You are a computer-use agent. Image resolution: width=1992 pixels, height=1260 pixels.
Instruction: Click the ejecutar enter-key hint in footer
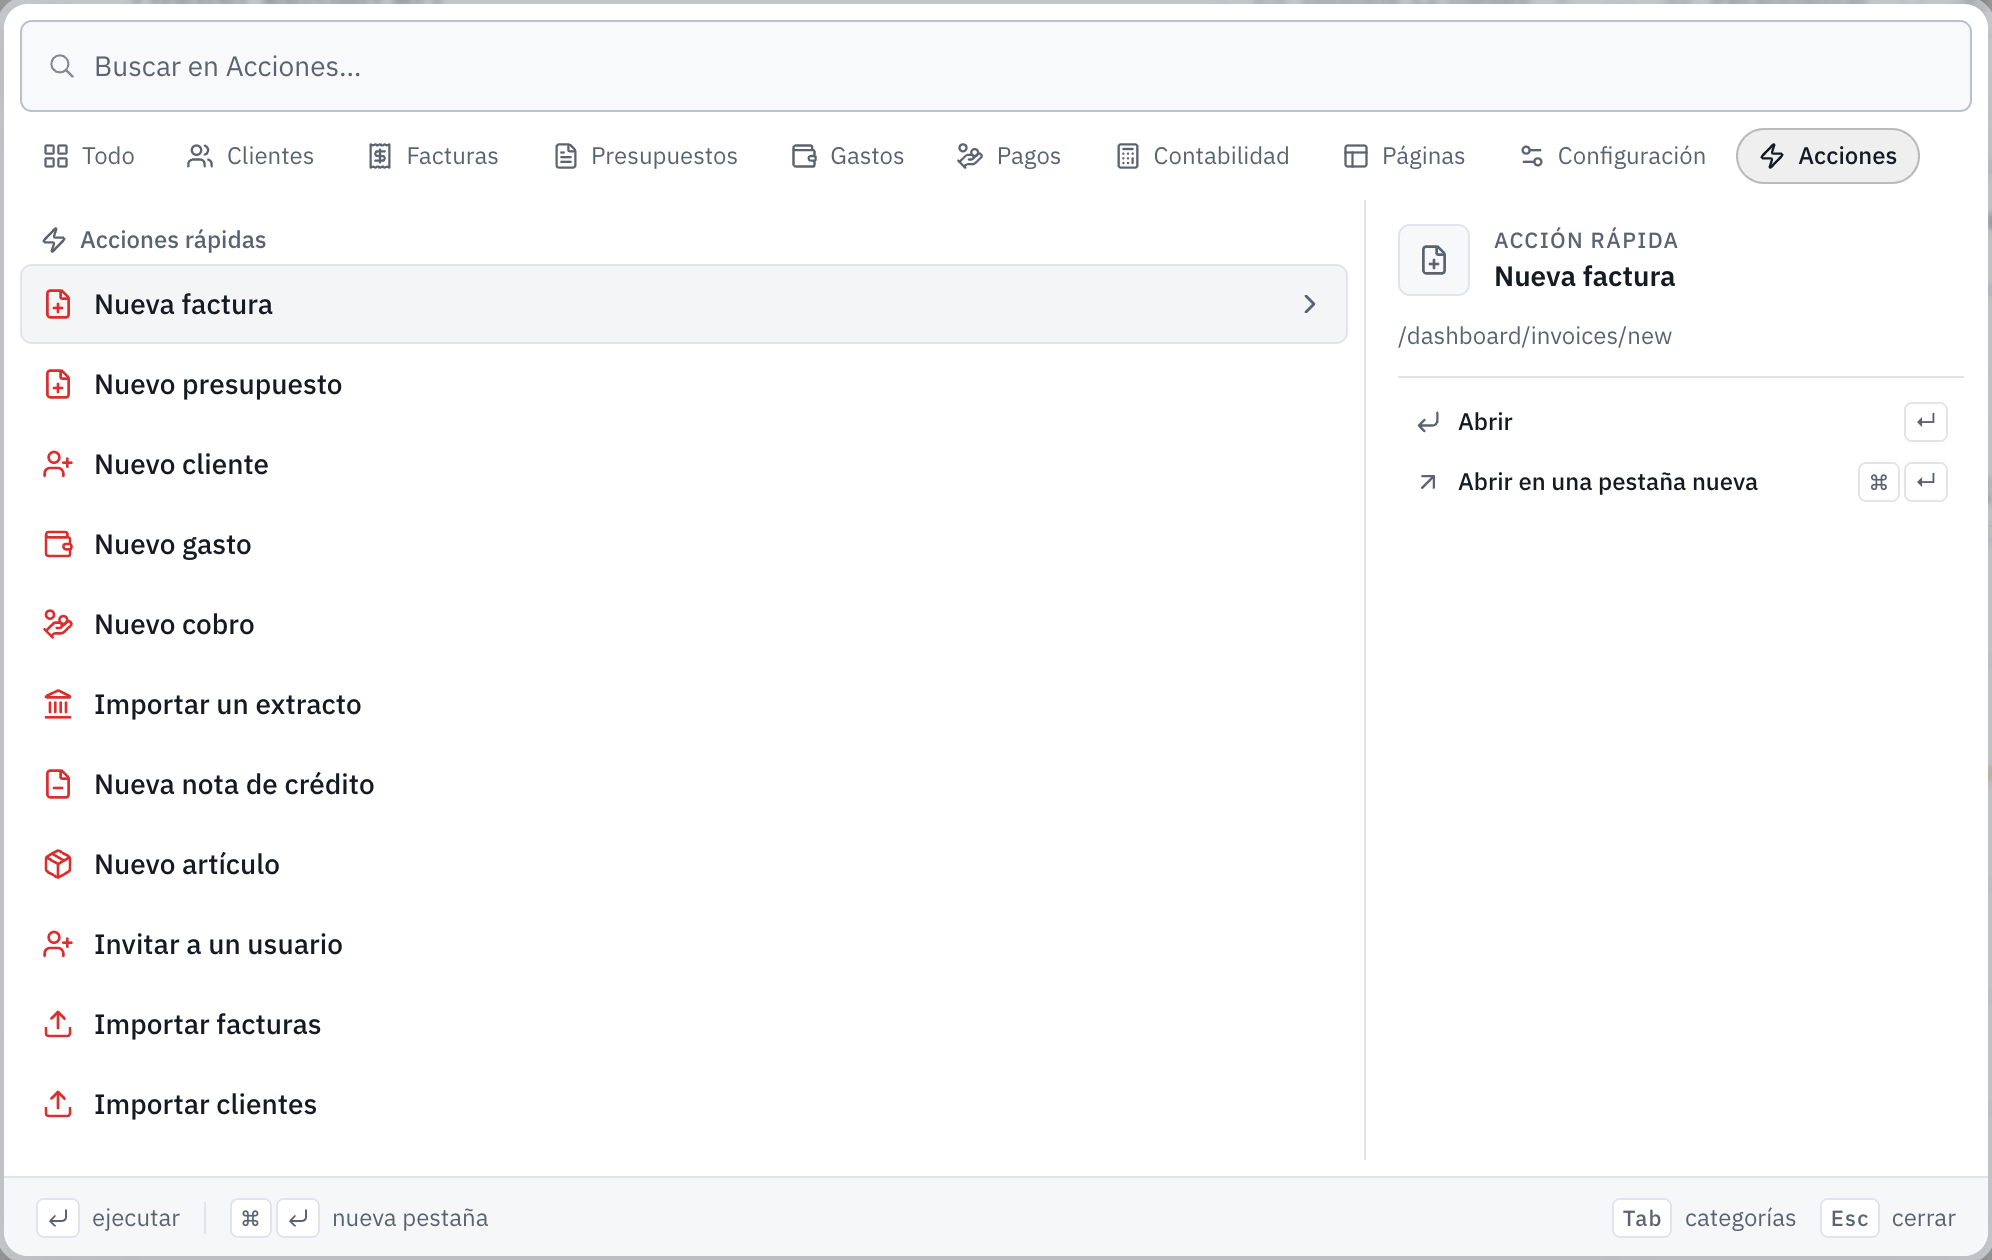tap(58, 1218)
